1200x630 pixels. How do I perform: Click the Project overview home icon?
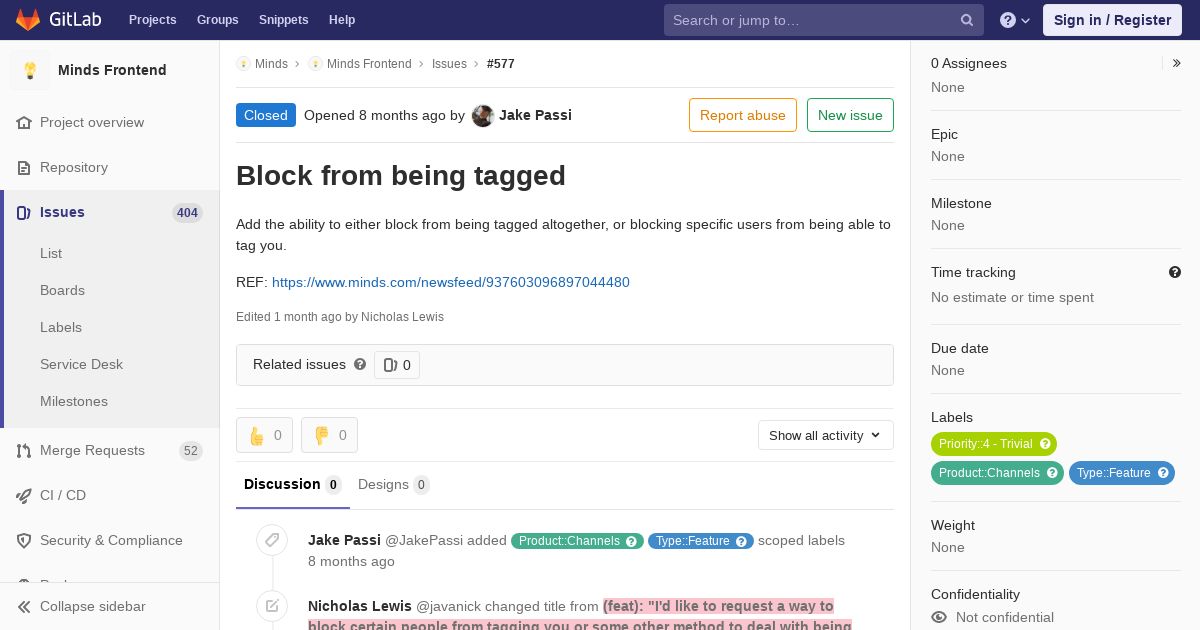[24, 123]
